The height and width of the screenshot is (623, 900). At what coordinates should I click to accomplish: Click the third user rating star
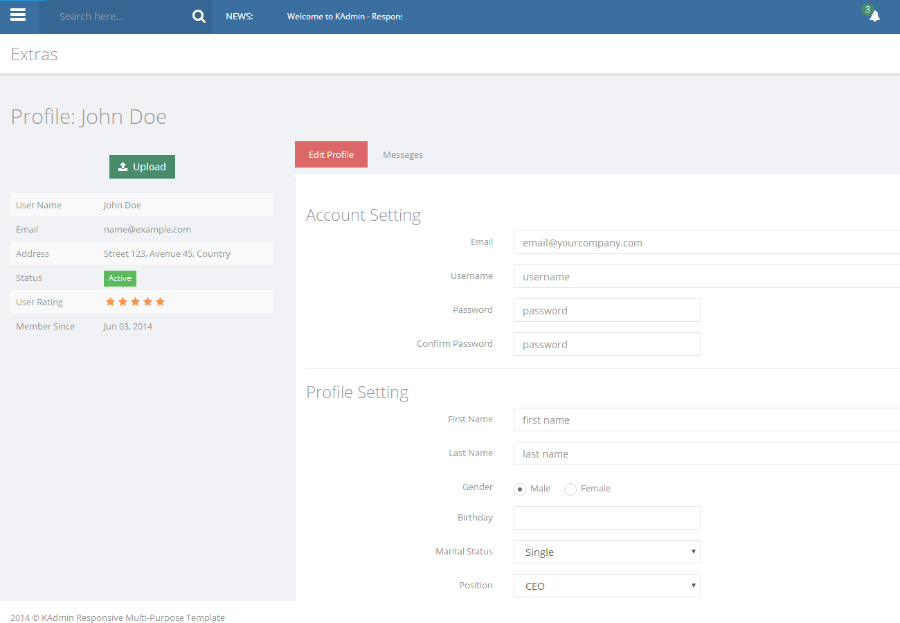135,302
